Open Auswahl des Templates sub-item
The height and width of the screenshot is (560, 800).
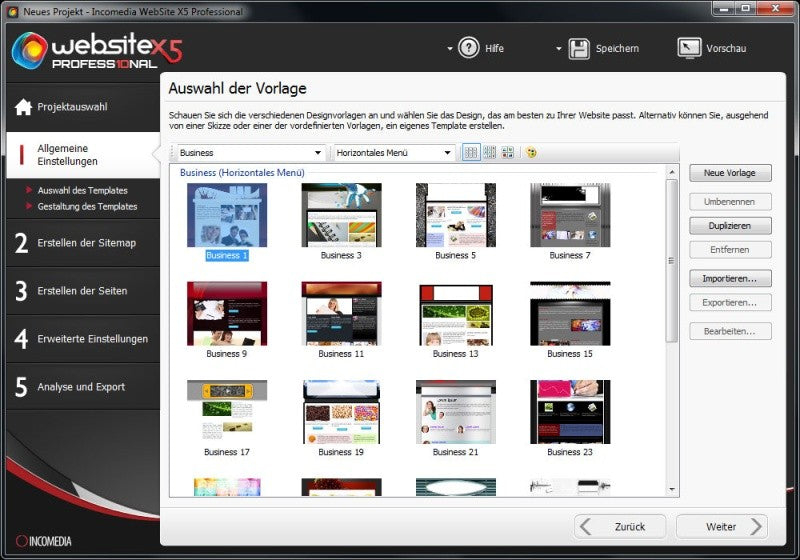(x=82, y=190)
